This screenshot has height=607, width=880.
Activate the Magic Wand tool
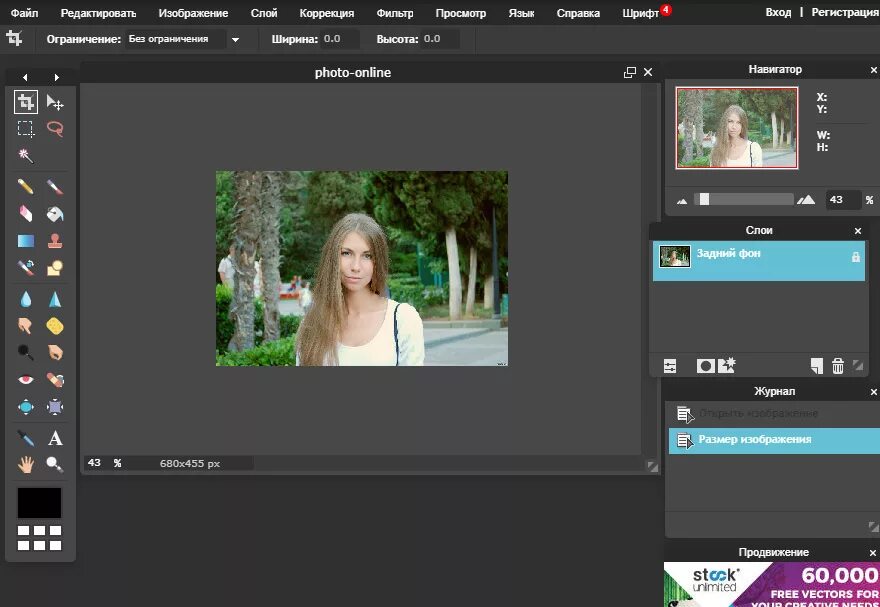tap(26, 155)
